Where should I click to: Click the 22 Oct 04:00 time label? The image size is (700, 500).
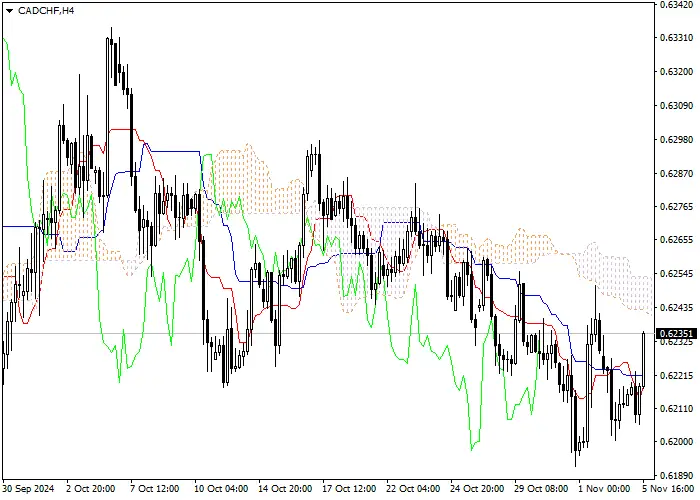413,489
